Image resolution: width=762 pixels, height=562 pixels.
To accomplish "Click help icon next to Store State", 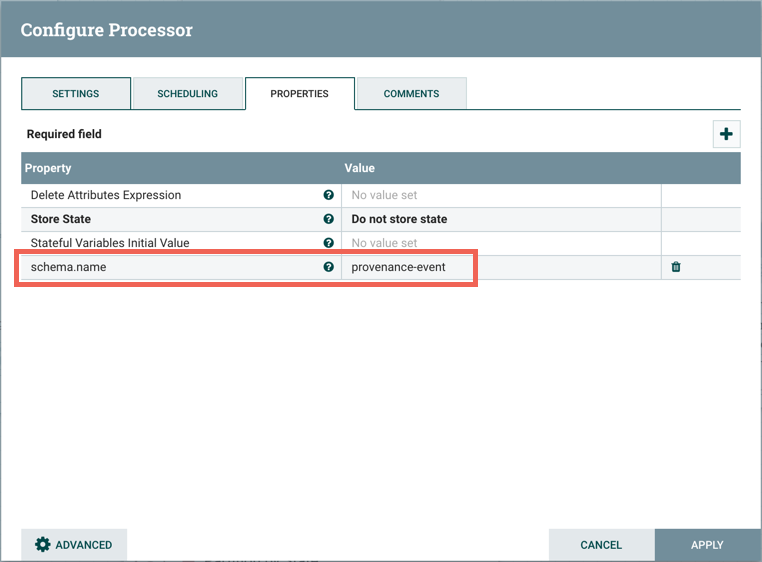I will [x=328, y=219].
